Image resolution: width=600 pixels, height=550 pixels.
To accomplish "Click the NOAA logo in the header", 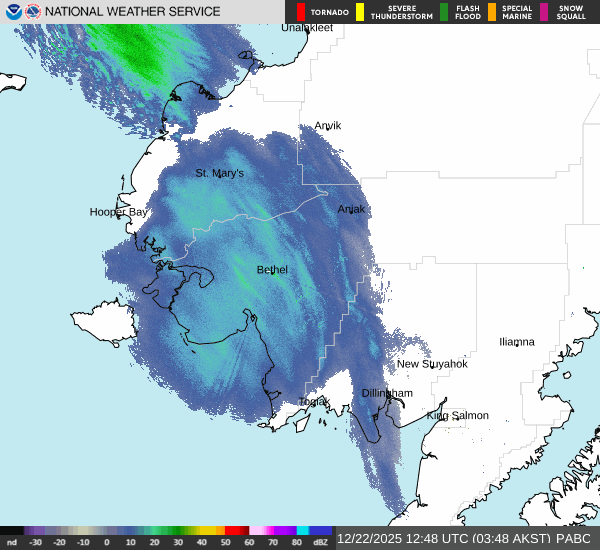I will (13, 12).
